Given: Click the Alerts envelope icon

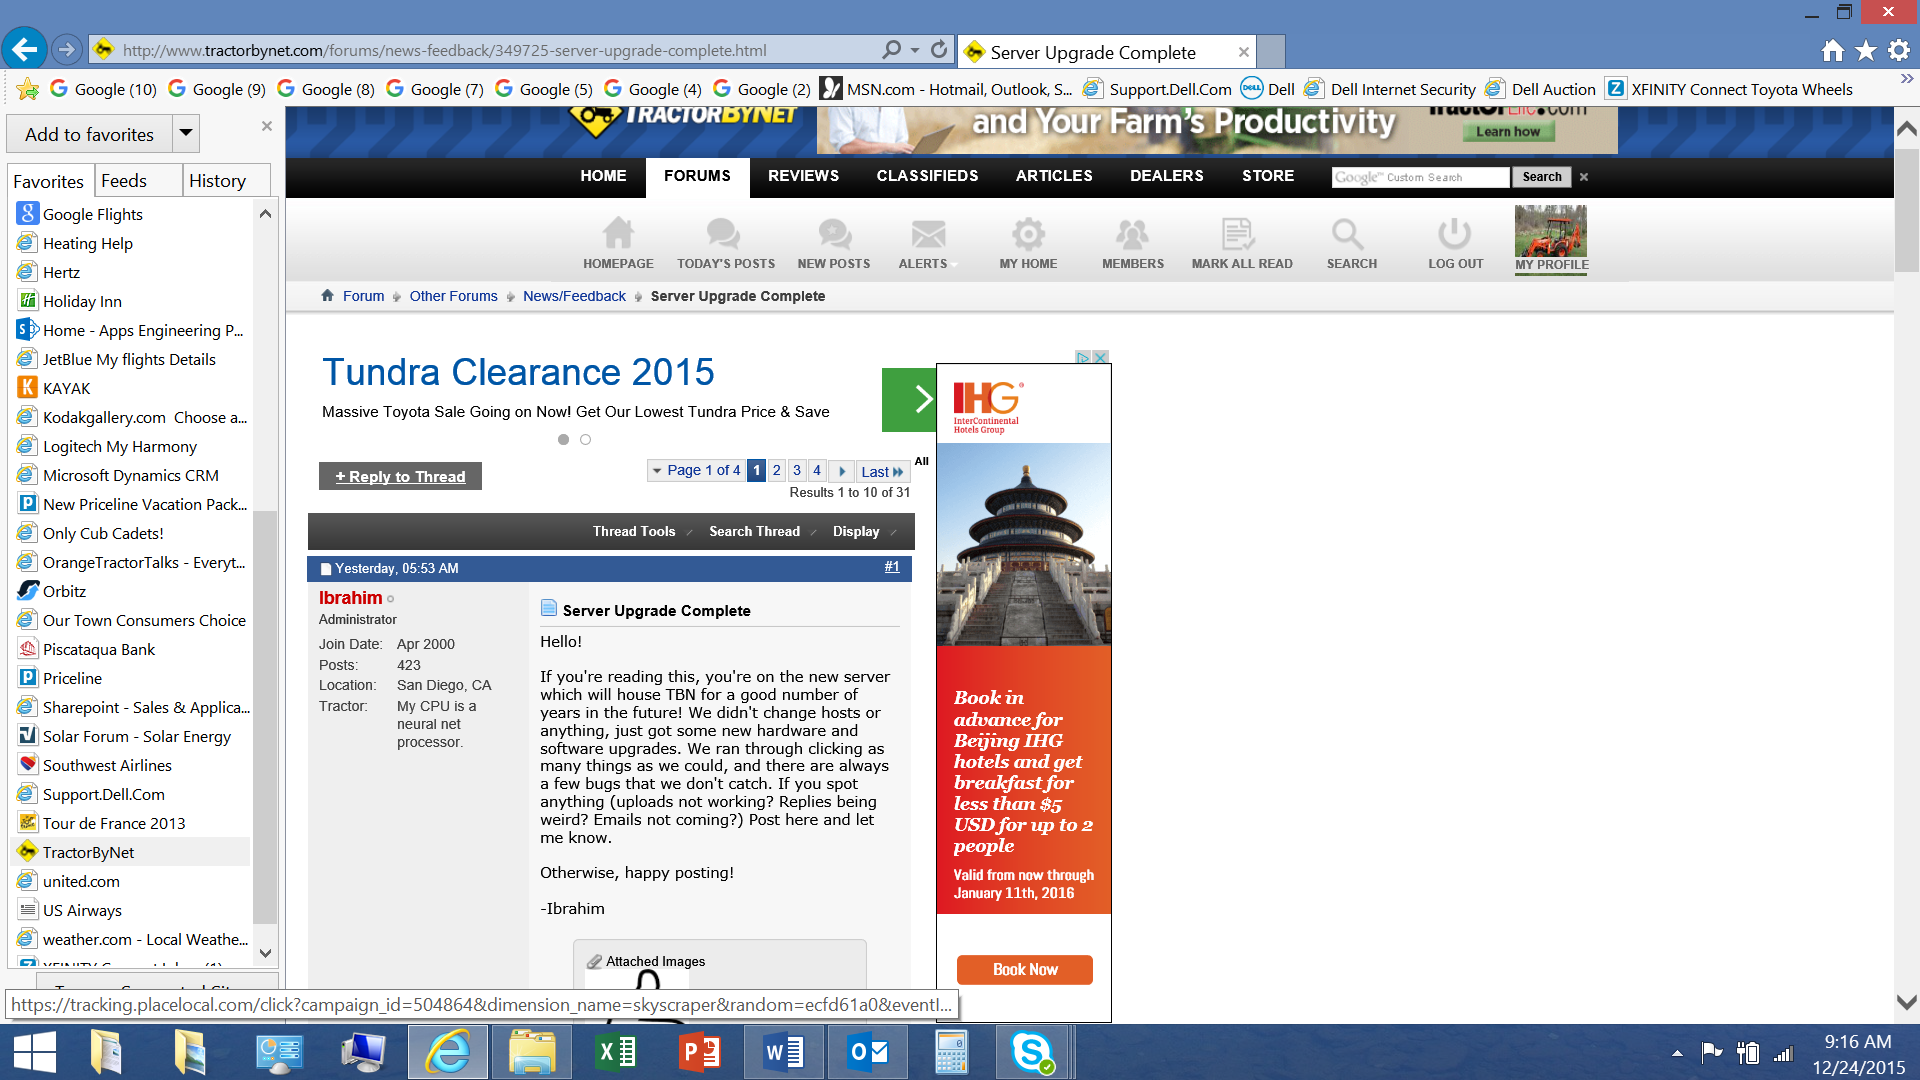Looking at the screenshot, I should 927,234.
